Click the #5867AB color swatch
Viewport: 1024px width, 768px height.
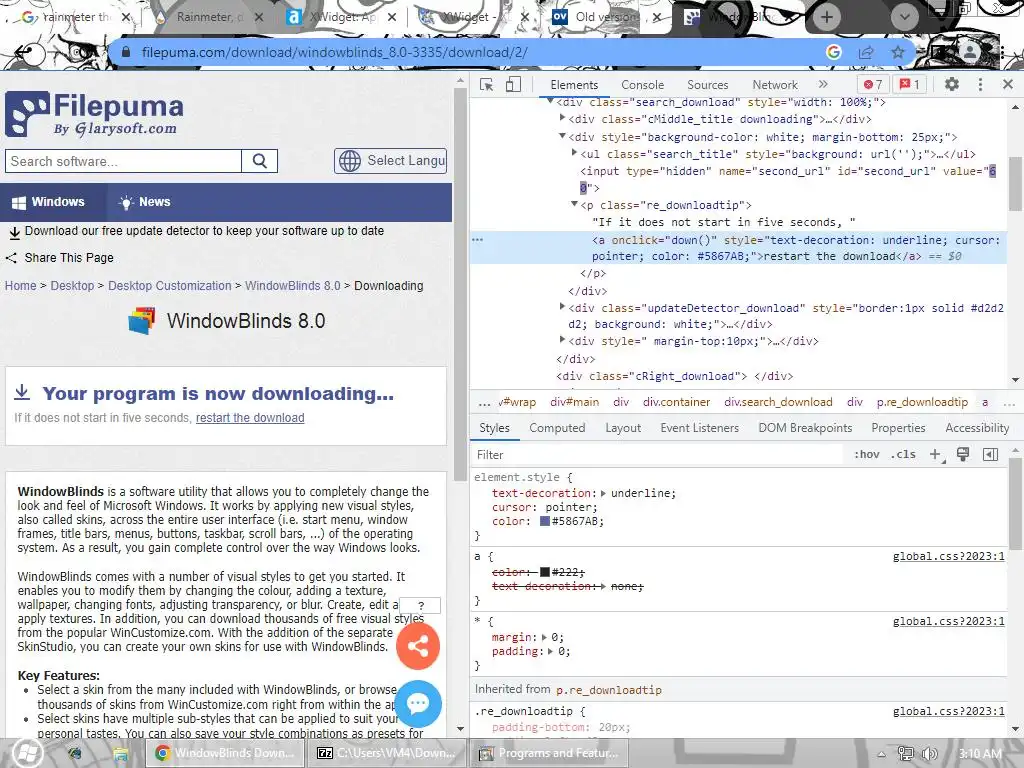(545, 521)
